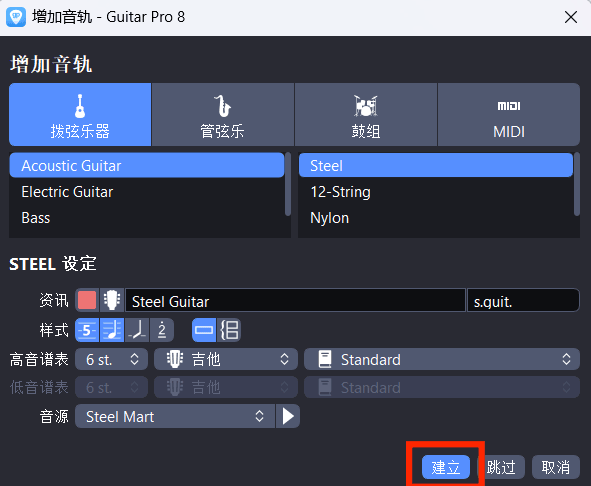
Task: Open the 6 st. string count dropdown
Action: [112, 359]
